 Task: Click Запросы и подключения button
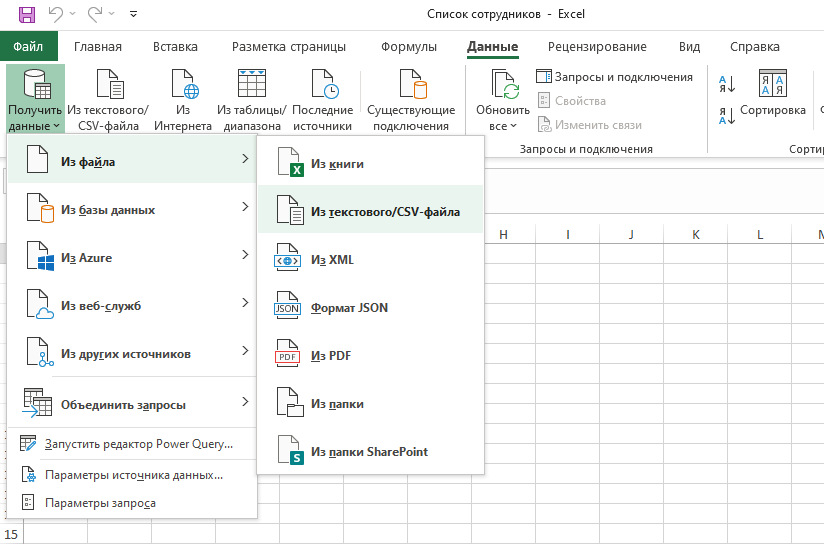coord(614,77)
